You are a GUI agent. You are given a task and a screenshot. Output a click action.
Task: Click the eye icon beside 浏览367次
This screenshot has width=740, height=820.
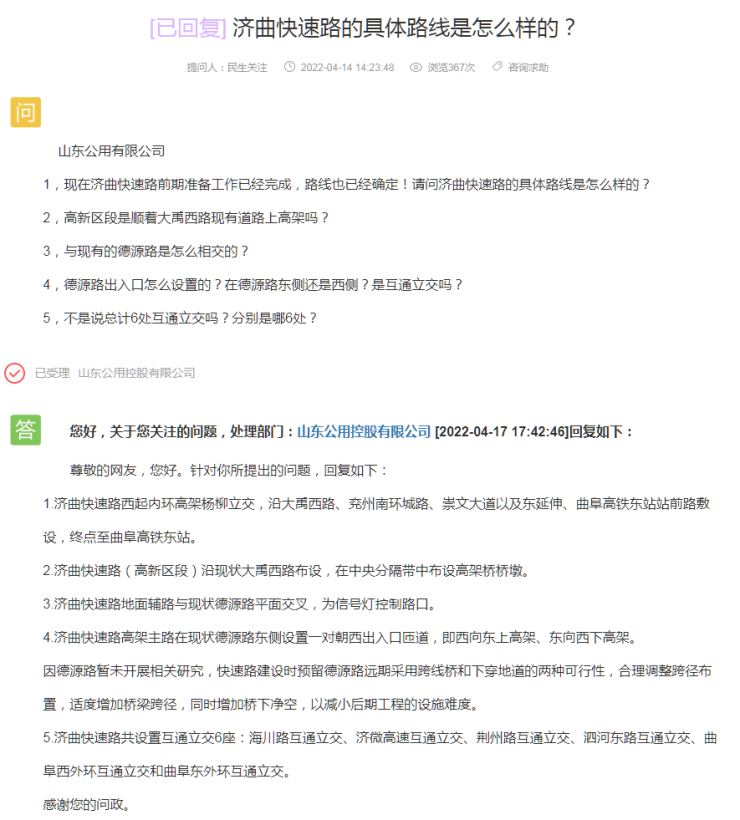[x=416, y=67]
